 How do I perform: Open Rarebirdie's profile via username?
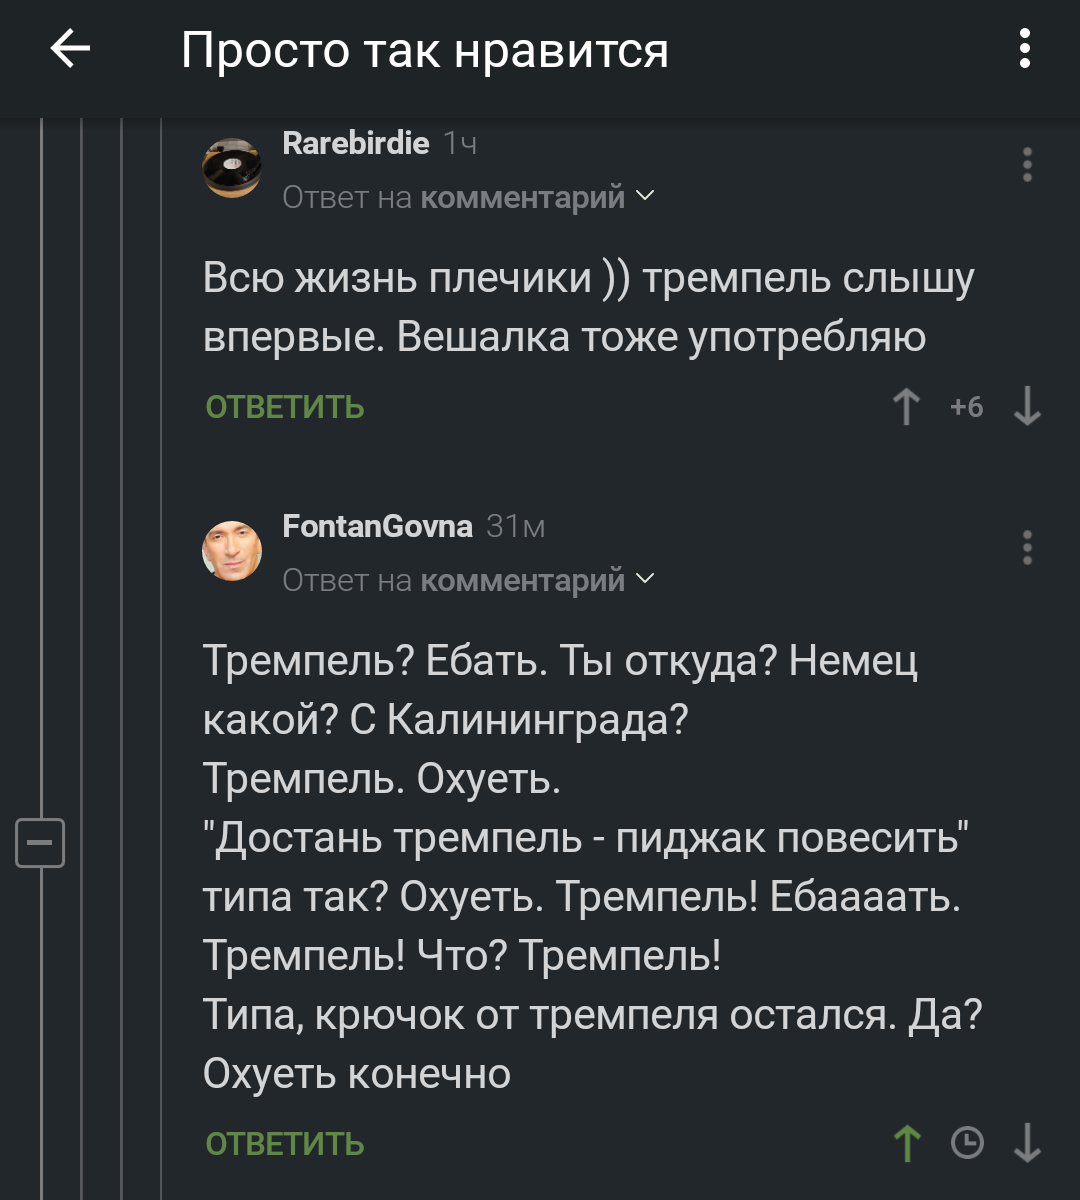356,143
